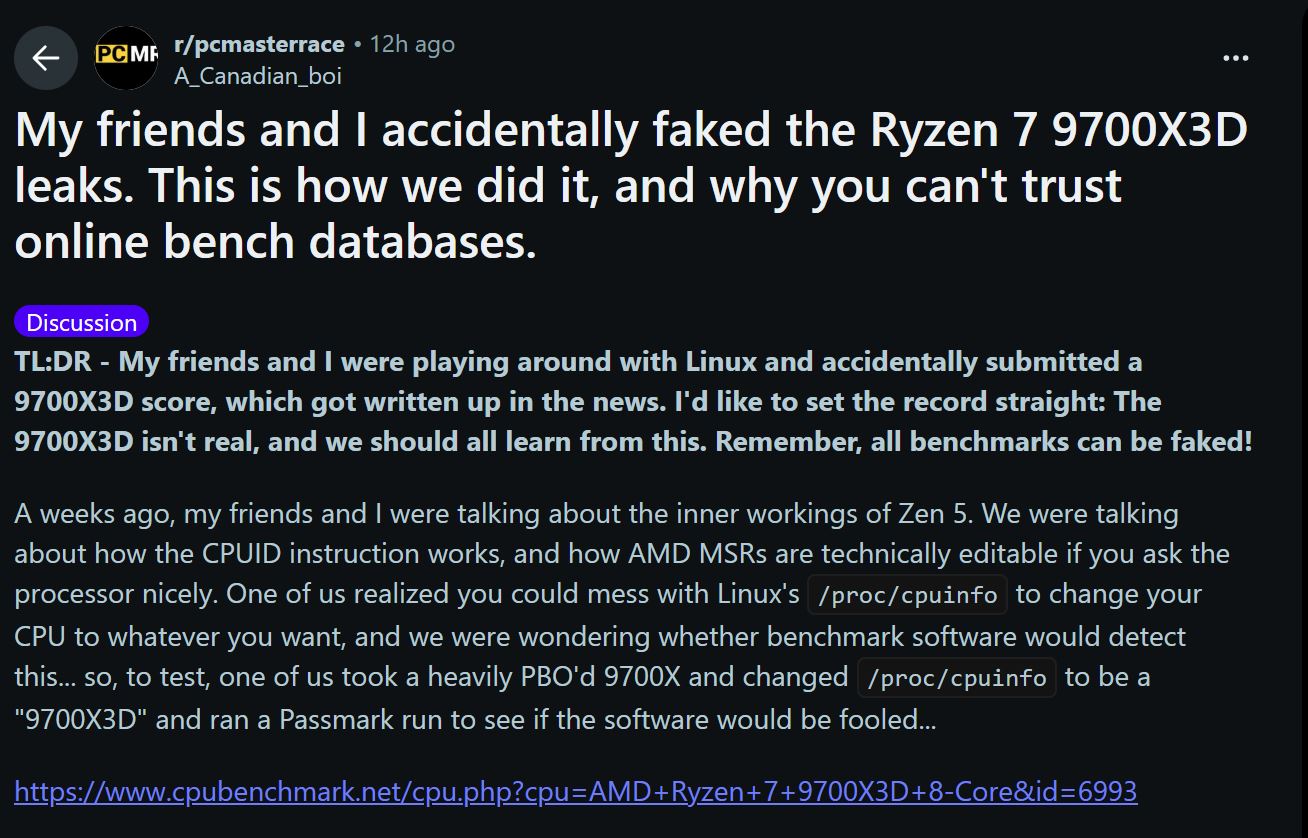
Task: Click the 12h ago timestamp
Action: pyautogui.click(x=411, y=43)
